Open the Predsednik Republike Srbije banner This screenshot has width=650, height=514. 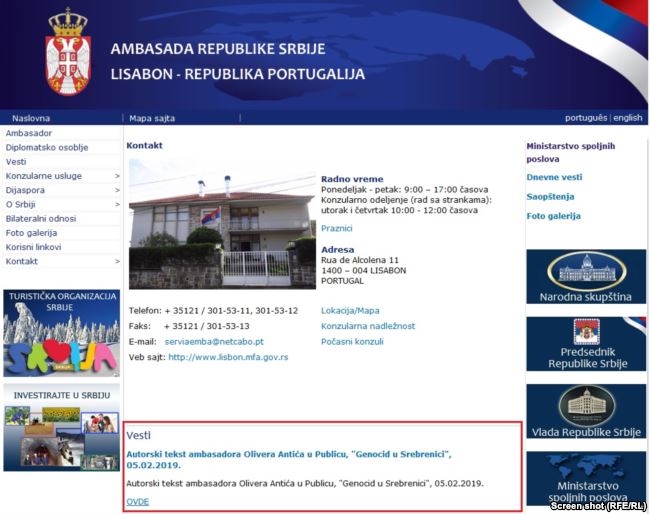(x=586, y=344)
